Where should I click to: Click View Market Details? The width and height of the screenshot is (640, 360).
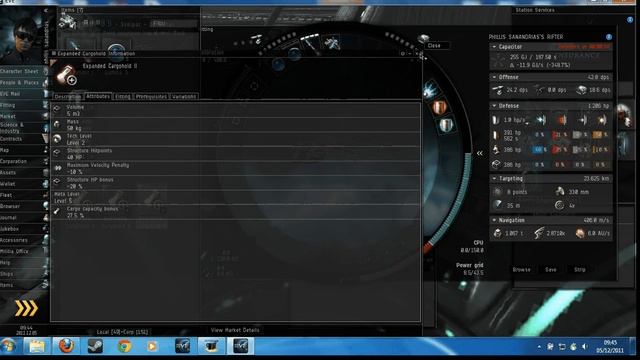point(235,330)
